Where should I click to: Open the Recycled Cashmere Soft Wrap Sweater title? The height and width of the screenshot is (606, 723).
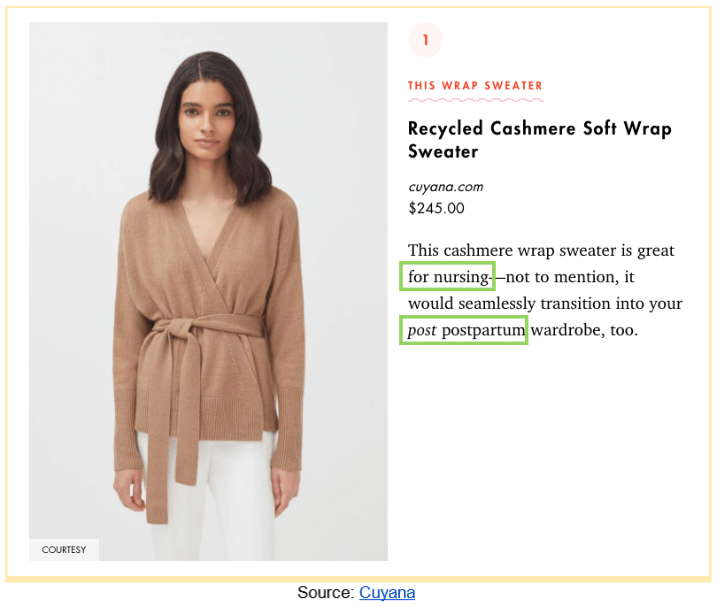tap(539, 140)
